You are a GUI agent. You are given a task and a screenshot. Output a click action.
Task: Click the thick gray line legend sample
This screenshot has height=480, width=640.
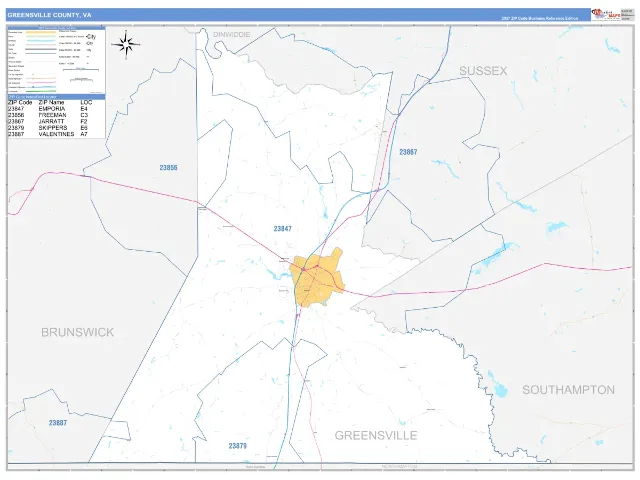(41, 49)
